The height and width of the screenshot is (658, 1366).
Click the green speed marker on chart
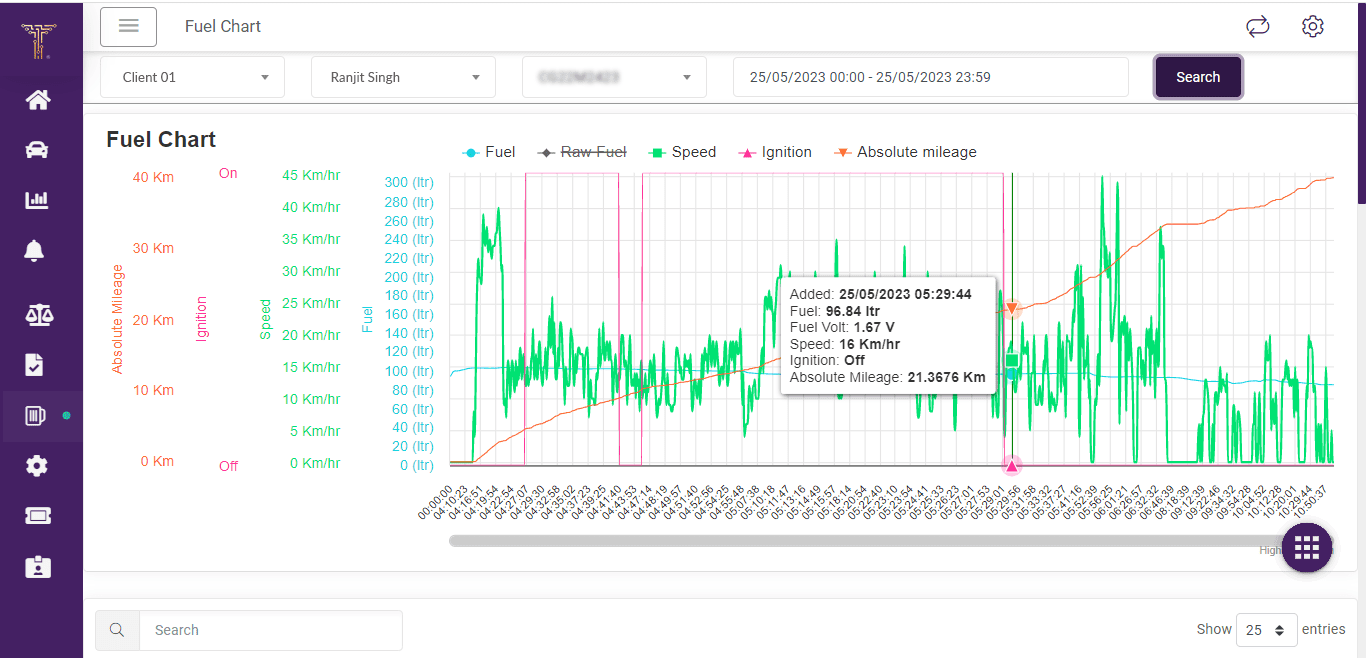[x=1011, y=360]
